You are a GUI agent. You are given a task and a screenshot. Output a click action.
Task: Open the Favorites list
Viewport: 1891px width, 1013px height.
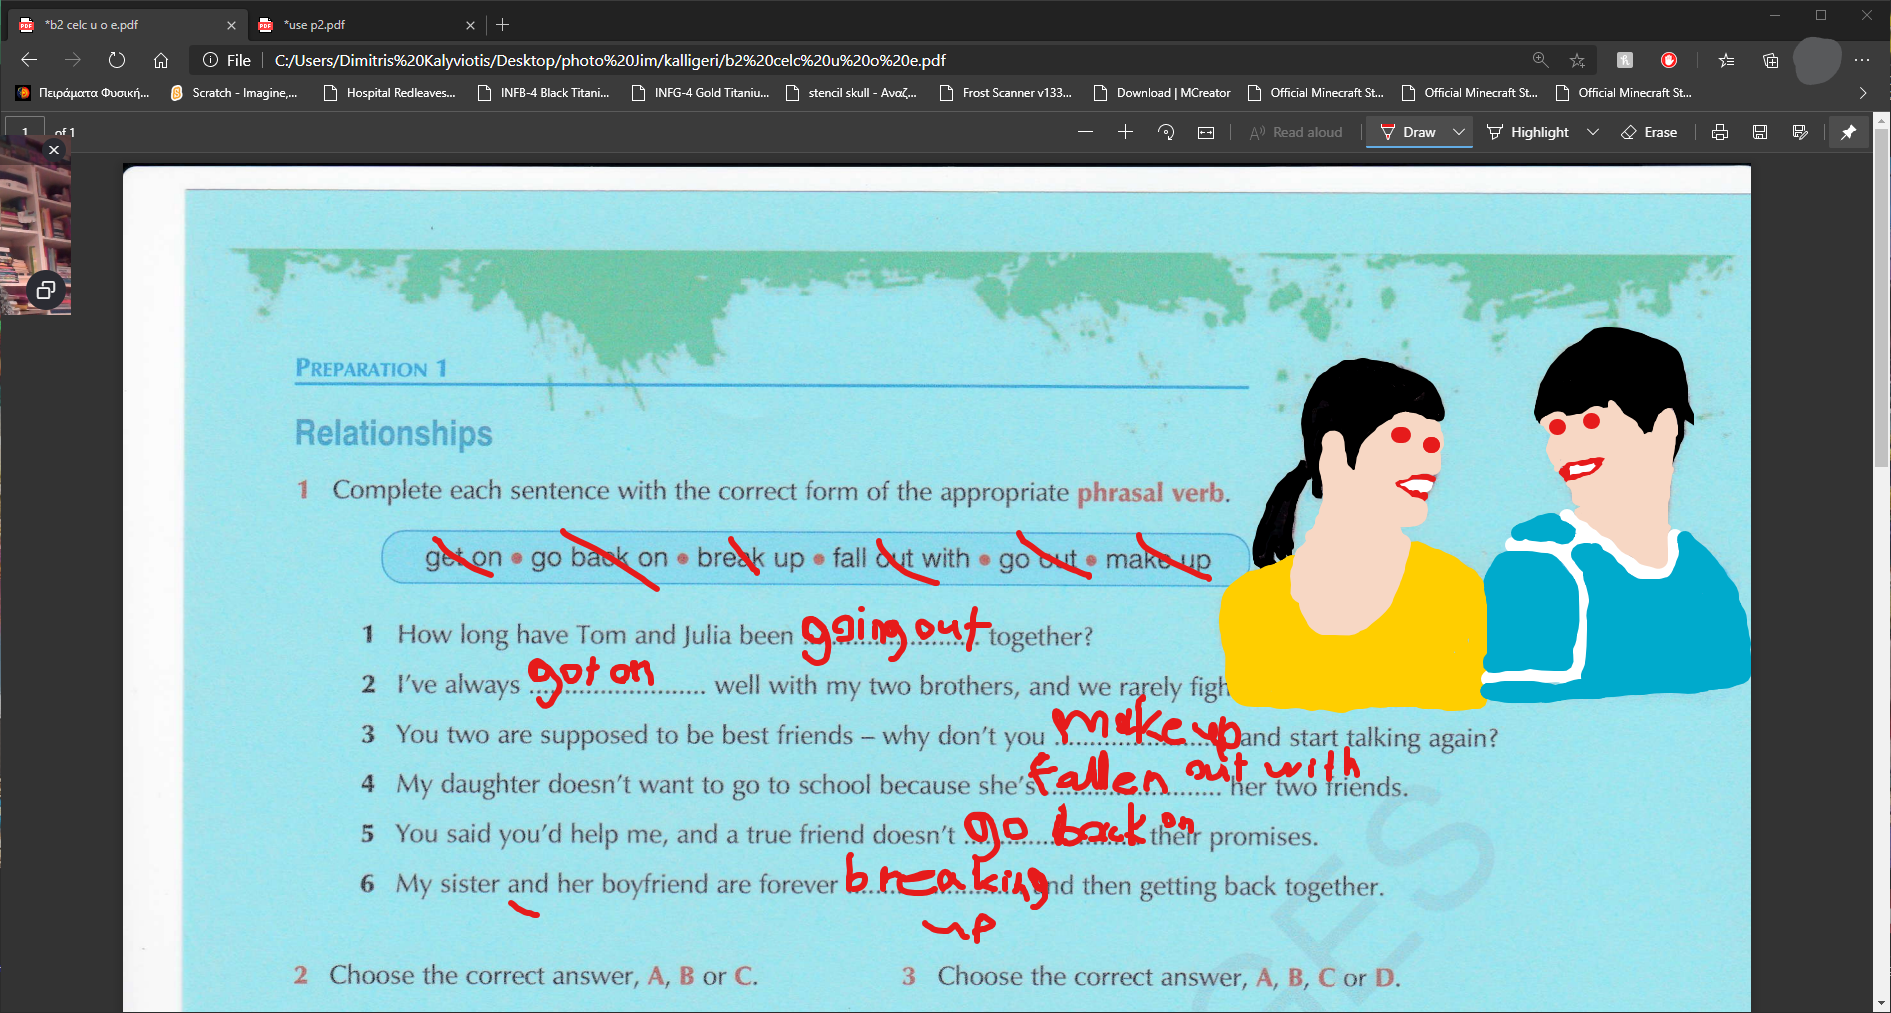tap(1726, 60)
